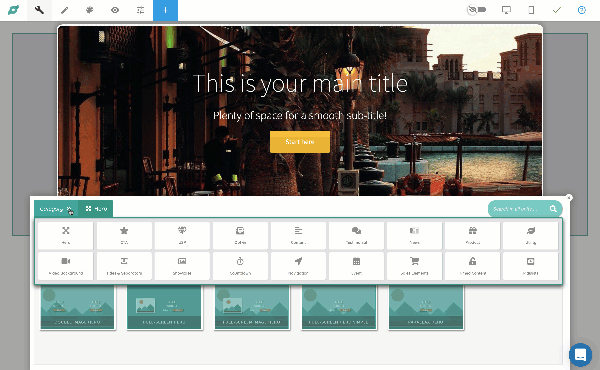
Task: Open the blue help icon
Action: (x=582, y=10)
